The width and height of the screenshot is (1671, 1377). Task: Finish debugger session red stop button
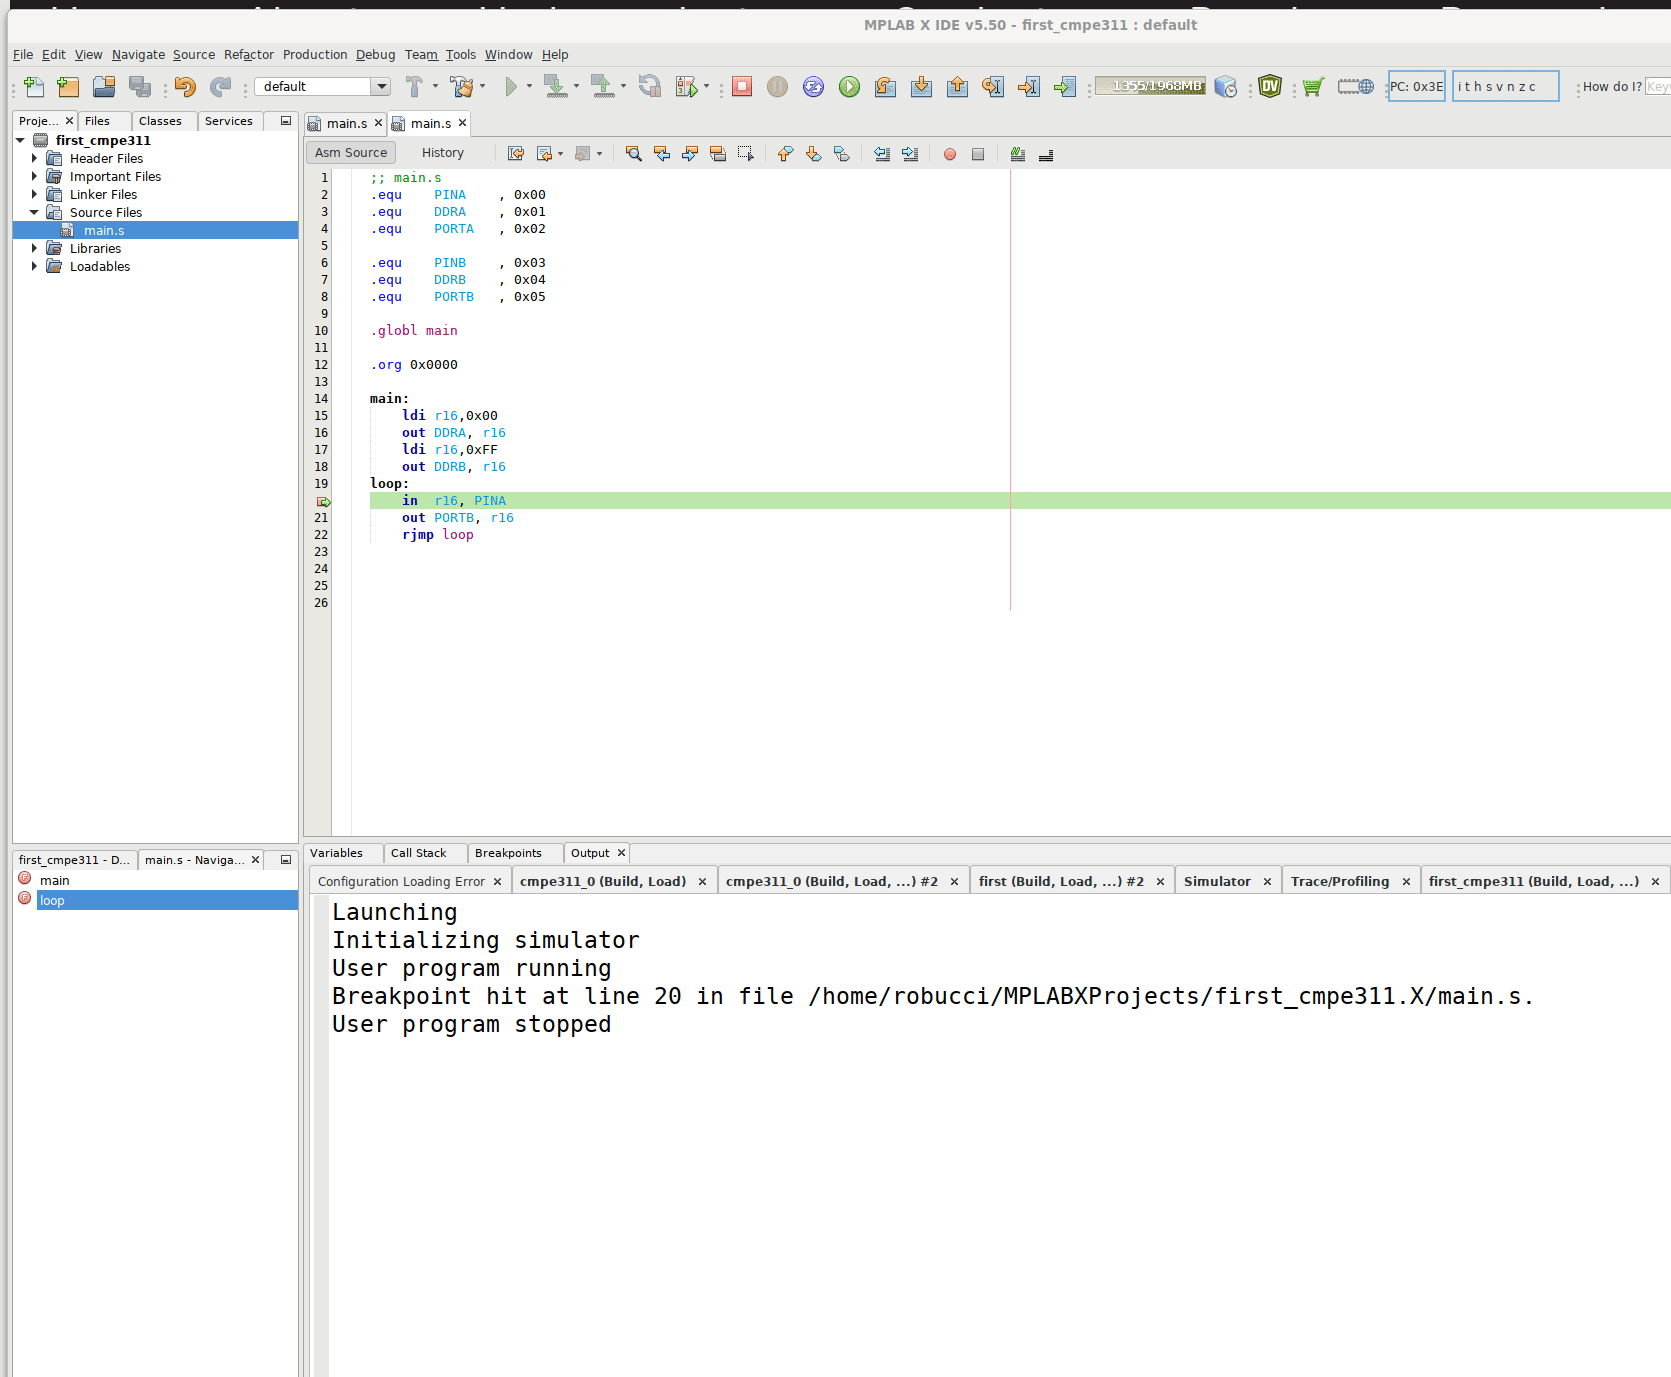(x=742, y=87)
